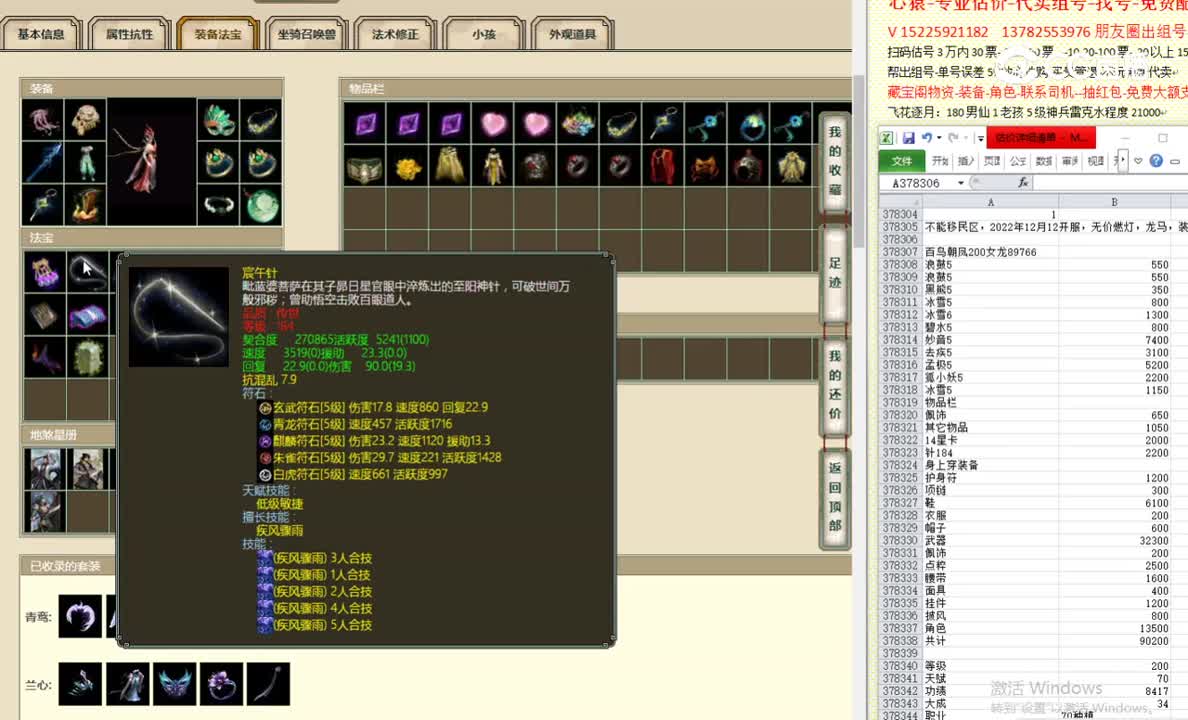Screen dimensions: 1188x720
Task: Select the 青鸾 set crescent icon
Action: tap(80, 616)
